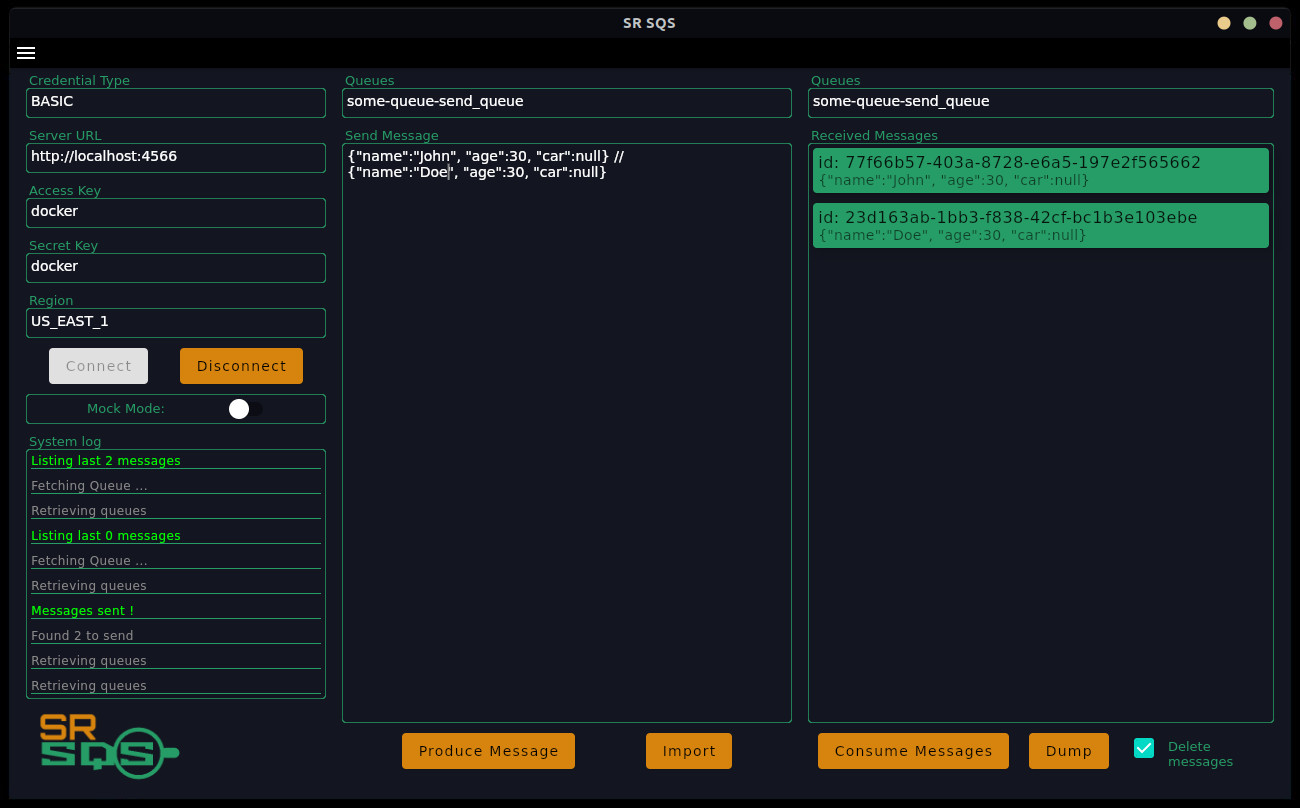1300x808 pixels.
Task: Open the Queues dropdown above Received Messages
Action: [x=1041, y=102]
